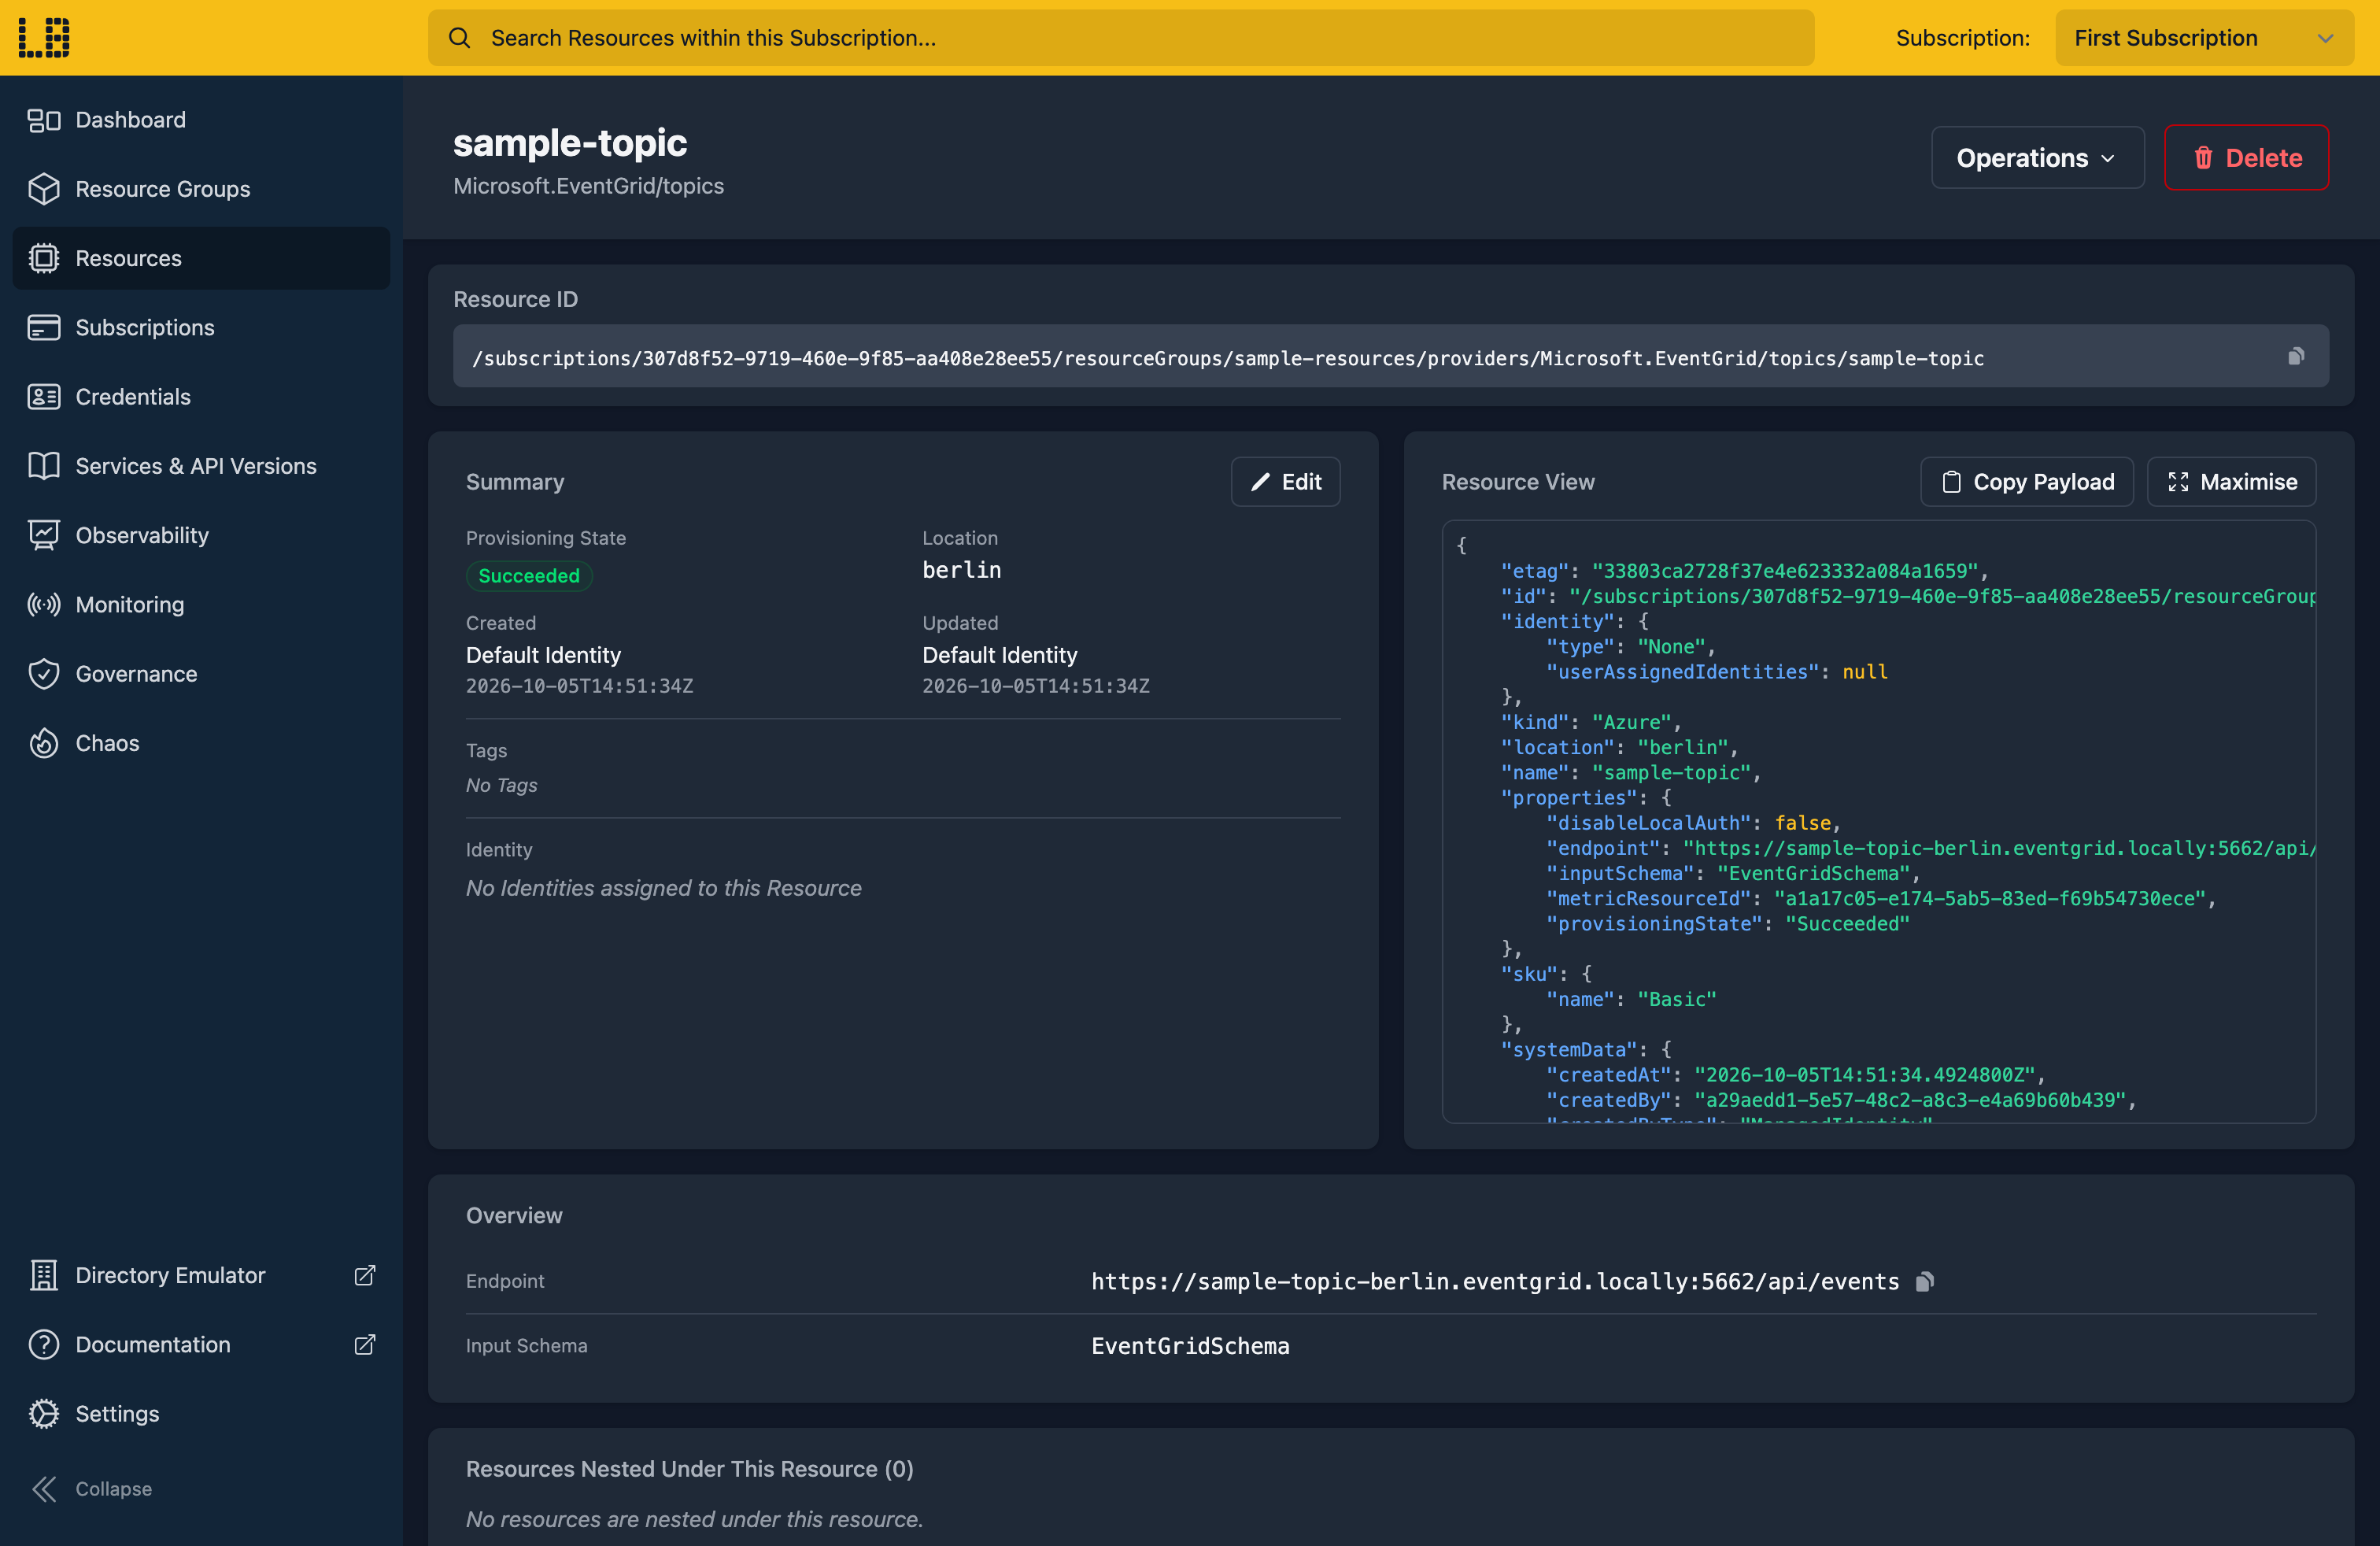Click the Settings gear icon

click(x=44, y=1413)
